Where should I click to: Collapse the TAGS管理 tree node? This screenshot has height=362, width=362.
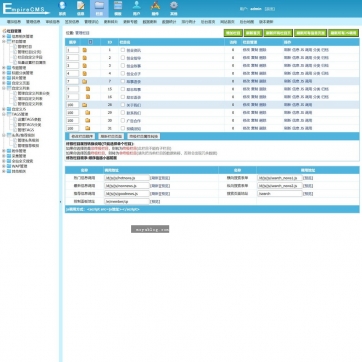click(x=4, y=114)
